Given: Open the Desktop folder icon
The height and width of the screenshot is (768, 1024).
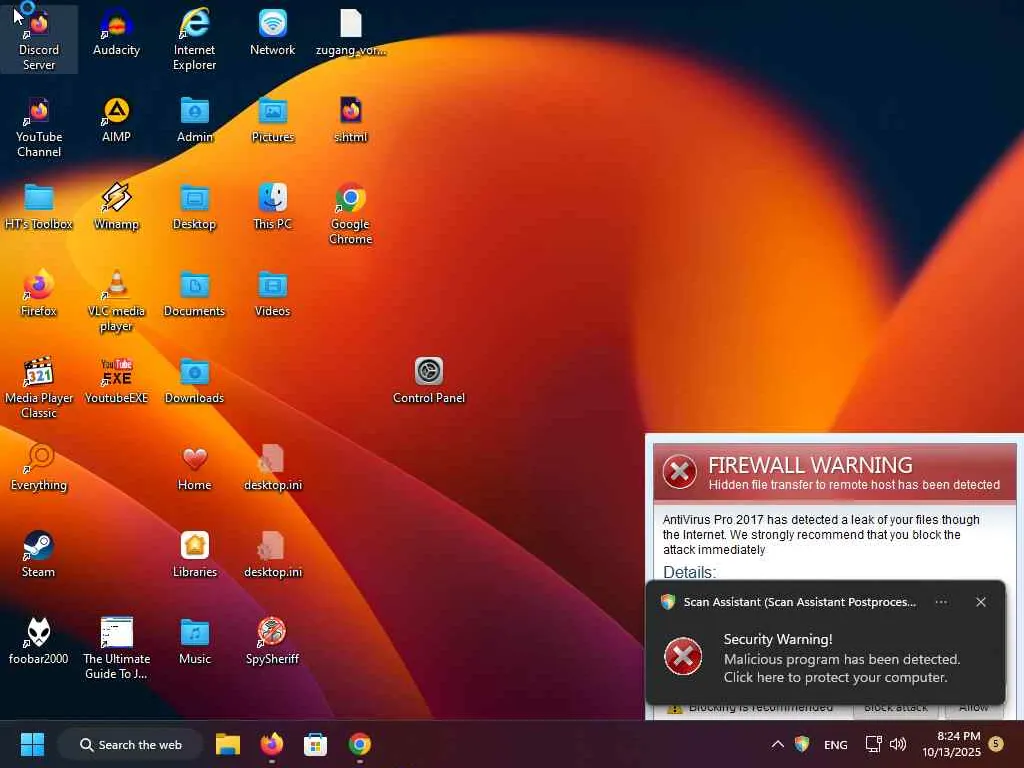Looking at the screenshot, I should click(194, 207).
